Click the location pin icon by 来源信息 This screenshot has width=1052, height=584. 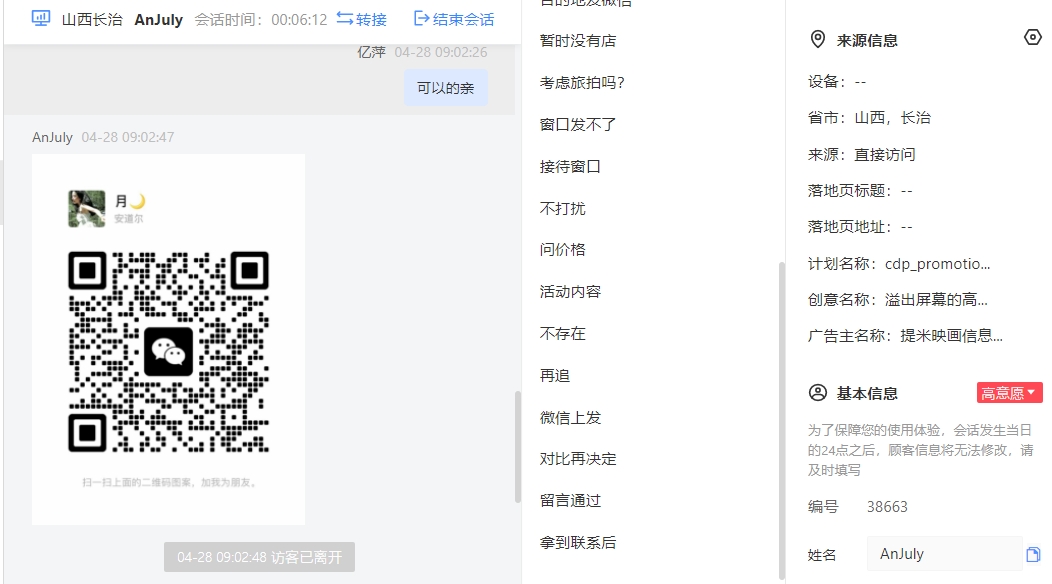[x=818, y=40]
